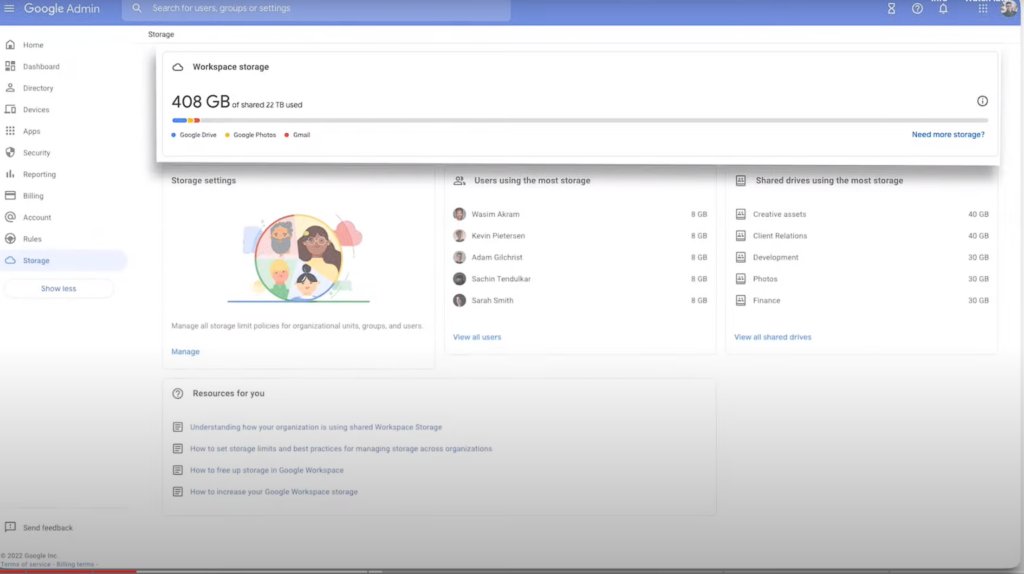This screenshot has height=574, width=1024.
Task: Click Wasim Akram's avatar
Action: [459, 214]
